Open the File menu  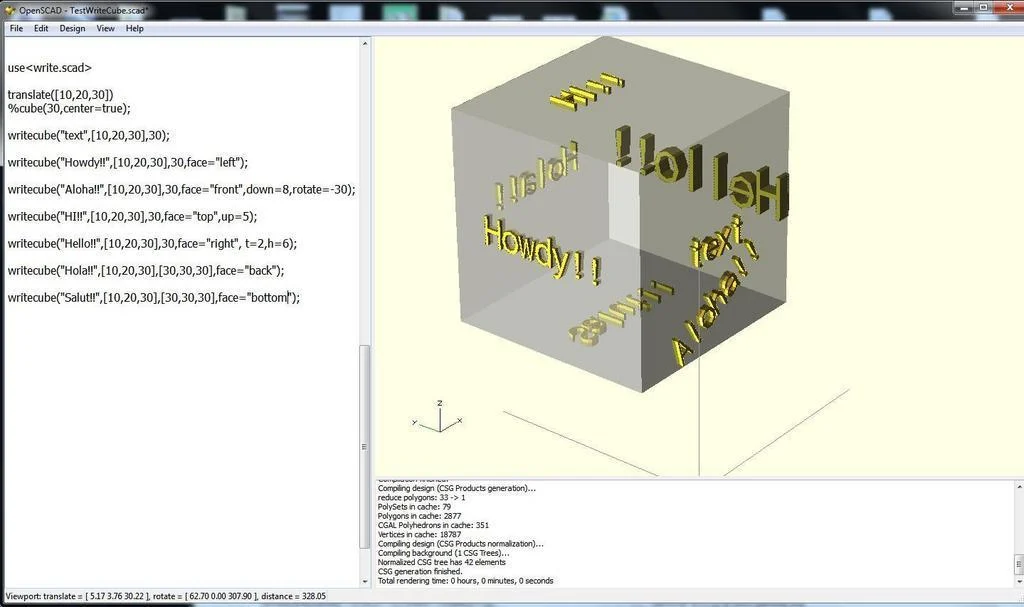16,28
